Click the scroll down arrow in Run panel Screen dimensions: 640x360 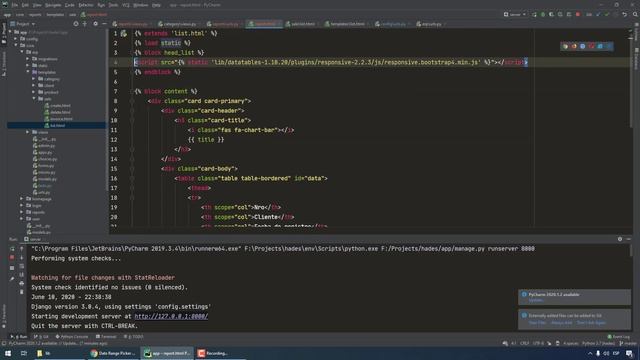pyautogui.click(x=22, y=258)
